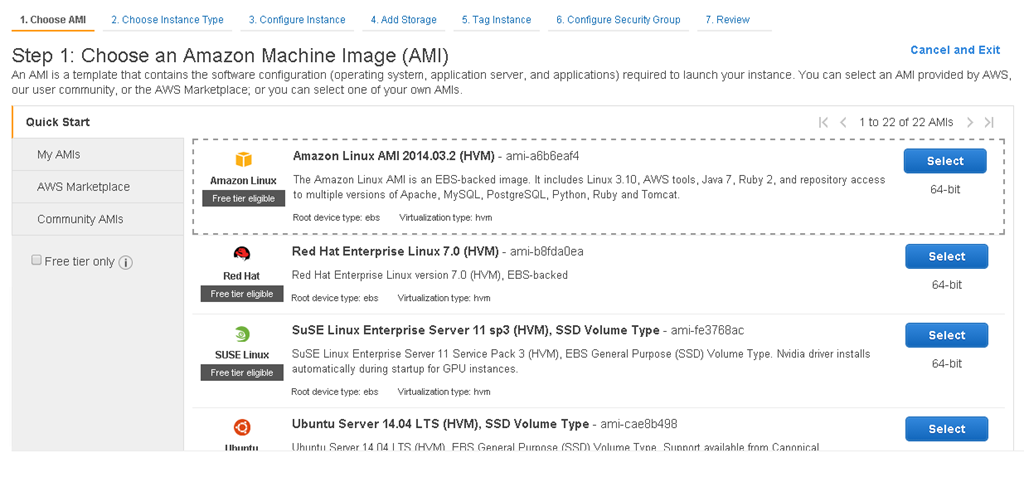Click Free tier eligible badge under Amazon Linux
This screenshot has height=487, width=1024.
(243, 198)
